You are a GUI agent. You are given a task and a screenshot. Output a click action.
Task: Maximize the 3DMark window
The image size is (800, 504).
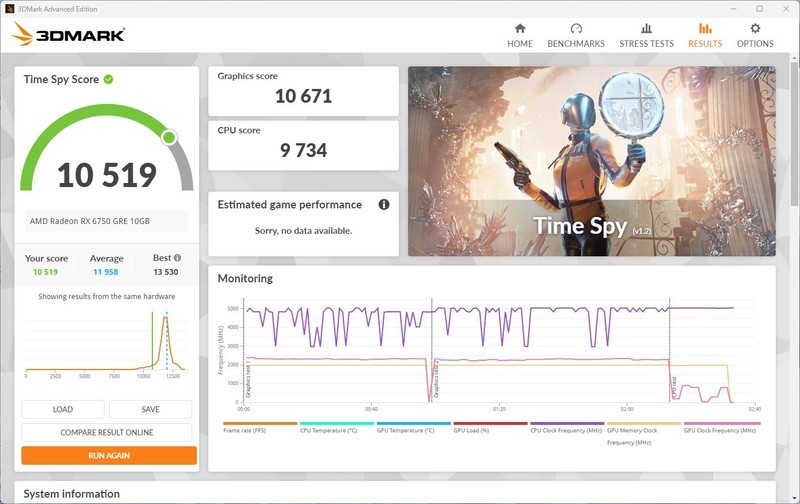(760, 9)
